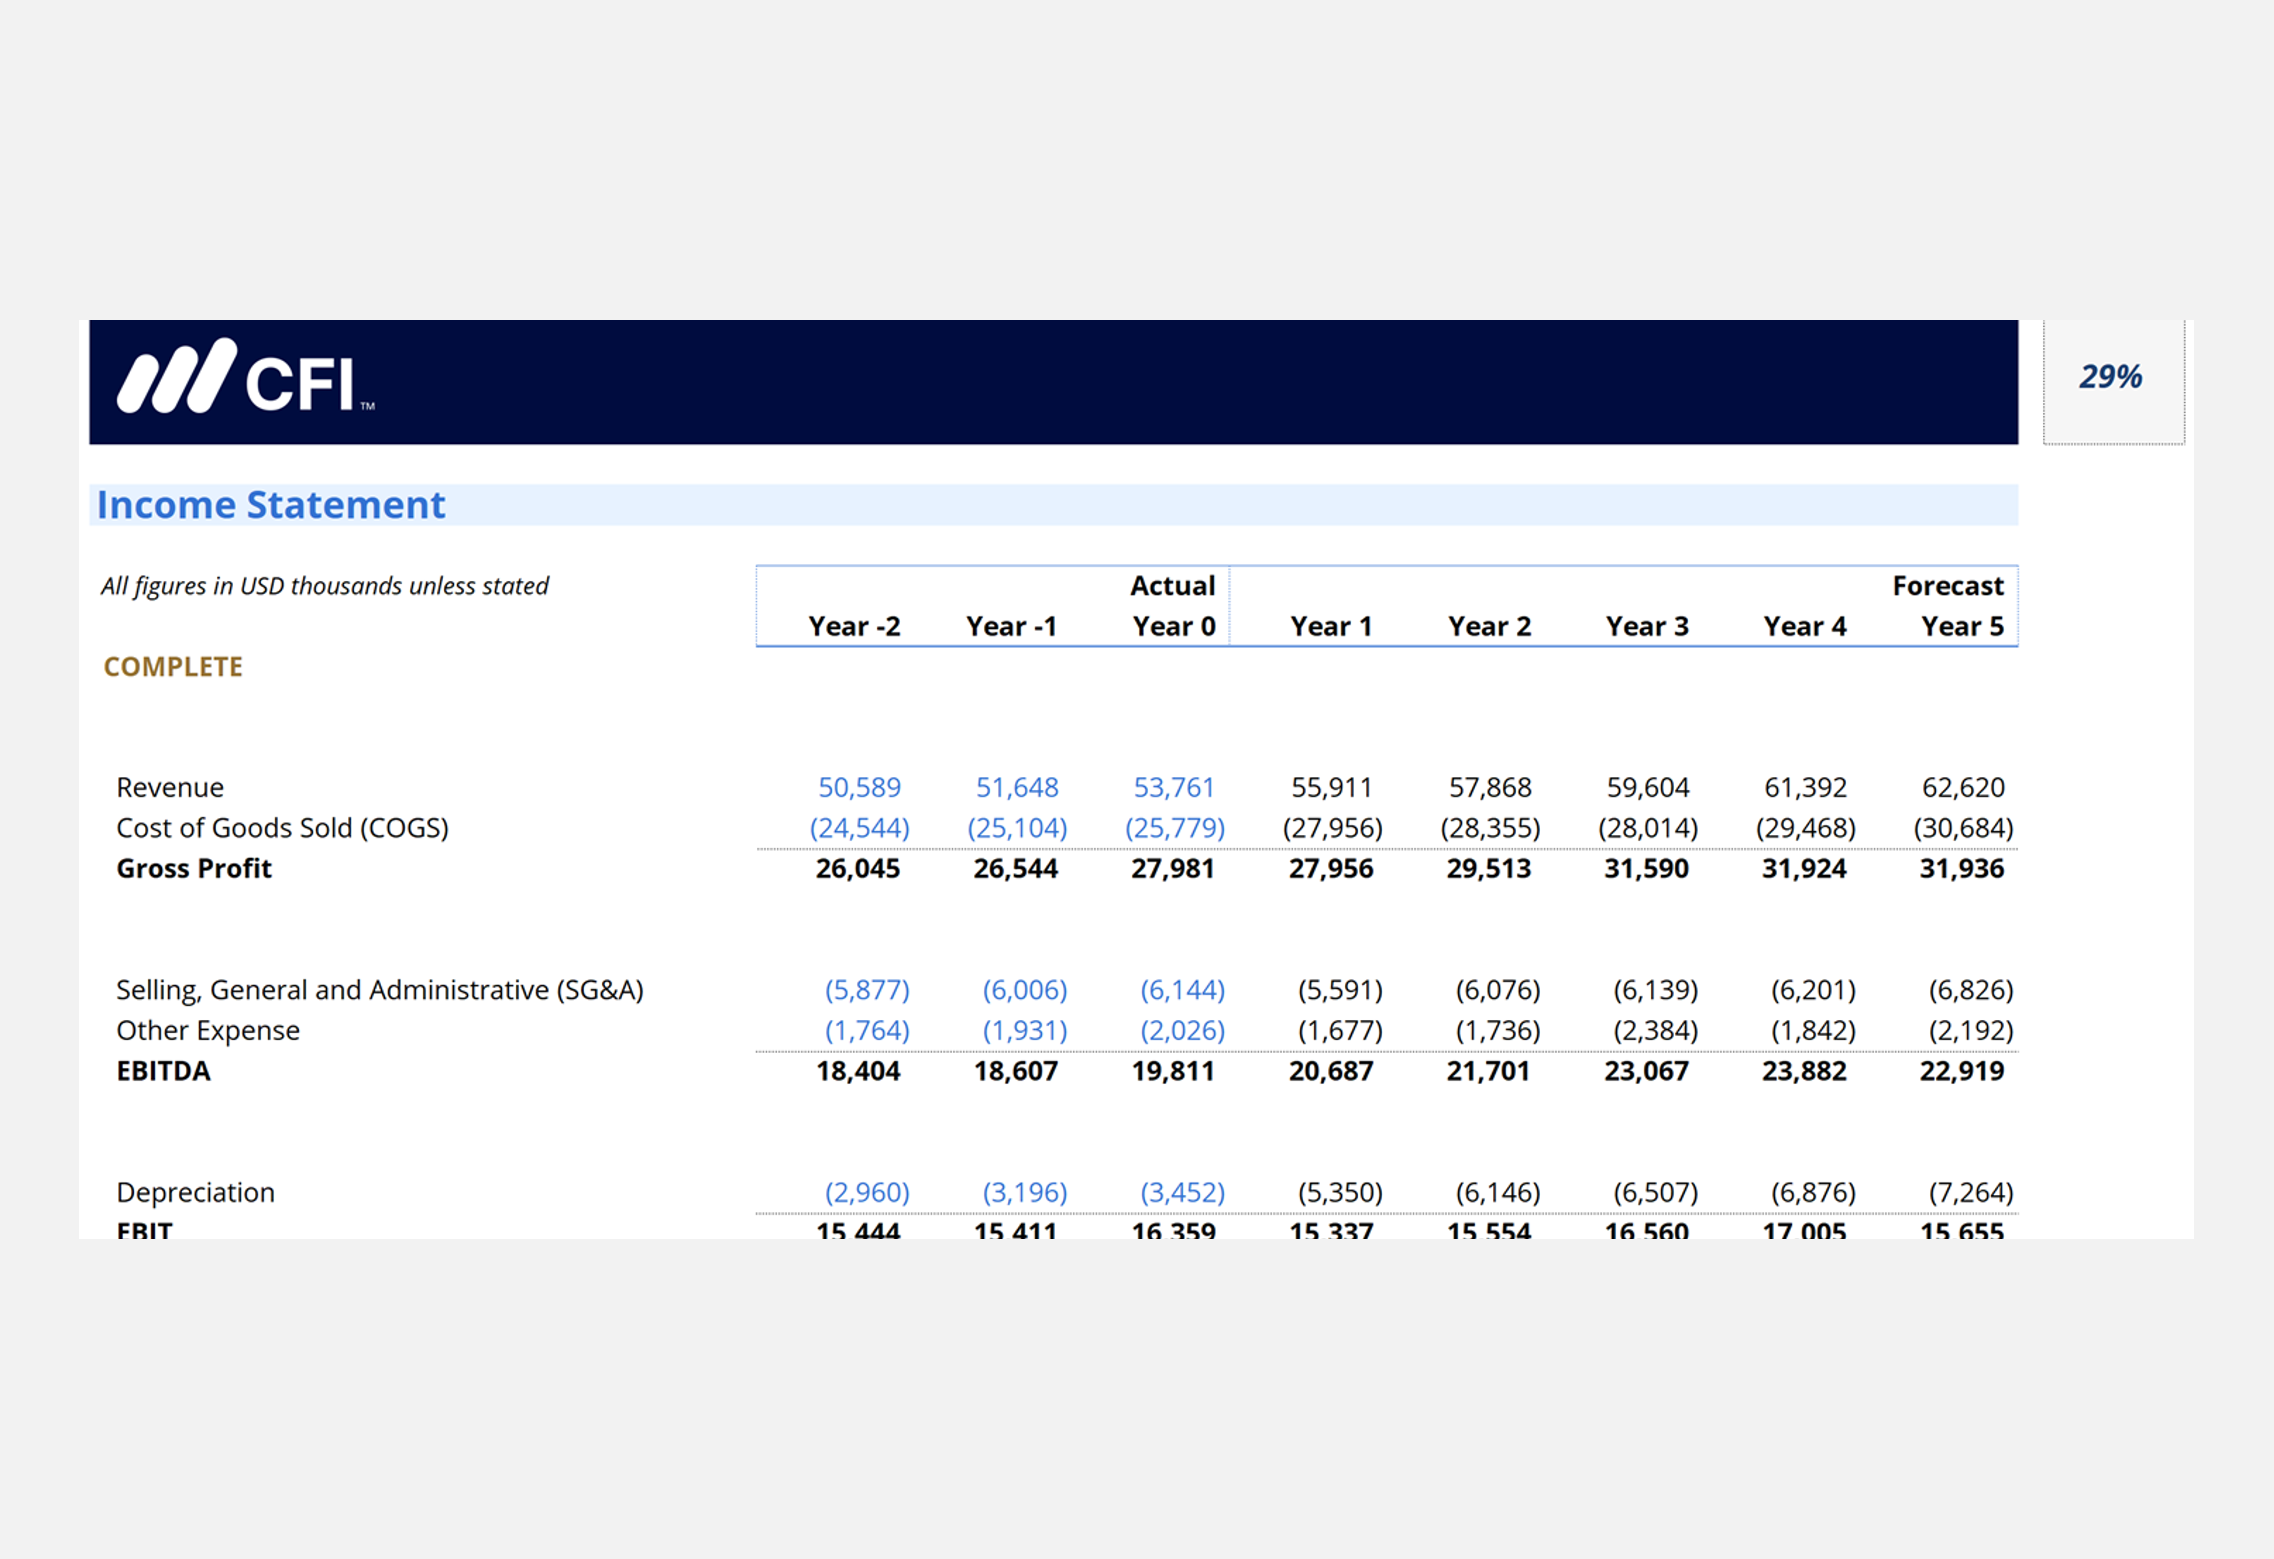Viewport: 2274px width, 1559px height.
Task: Click the Forecast column group header
Action: [1946, 585]
